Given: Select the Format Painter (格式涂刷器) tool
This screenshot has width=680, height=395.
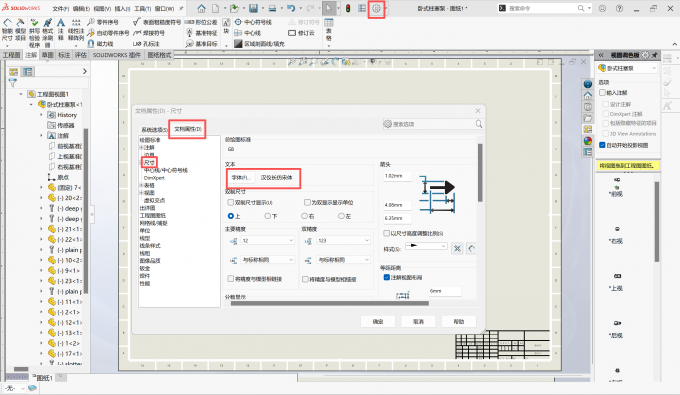Looking at the screenshot, I should pos(48,33).
